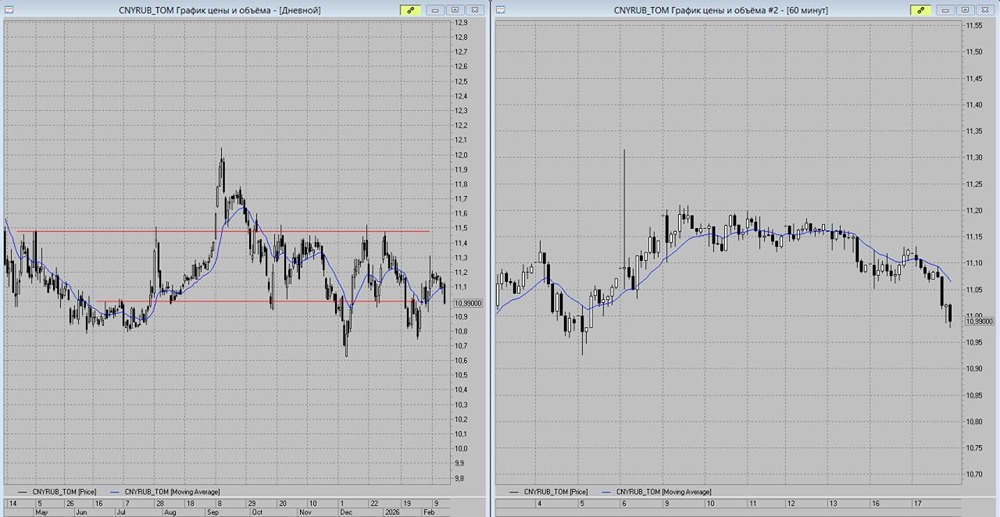The image size is (1000, 517).
Task: Click the 10,99000 price label on daily axis
Action: 469,303
